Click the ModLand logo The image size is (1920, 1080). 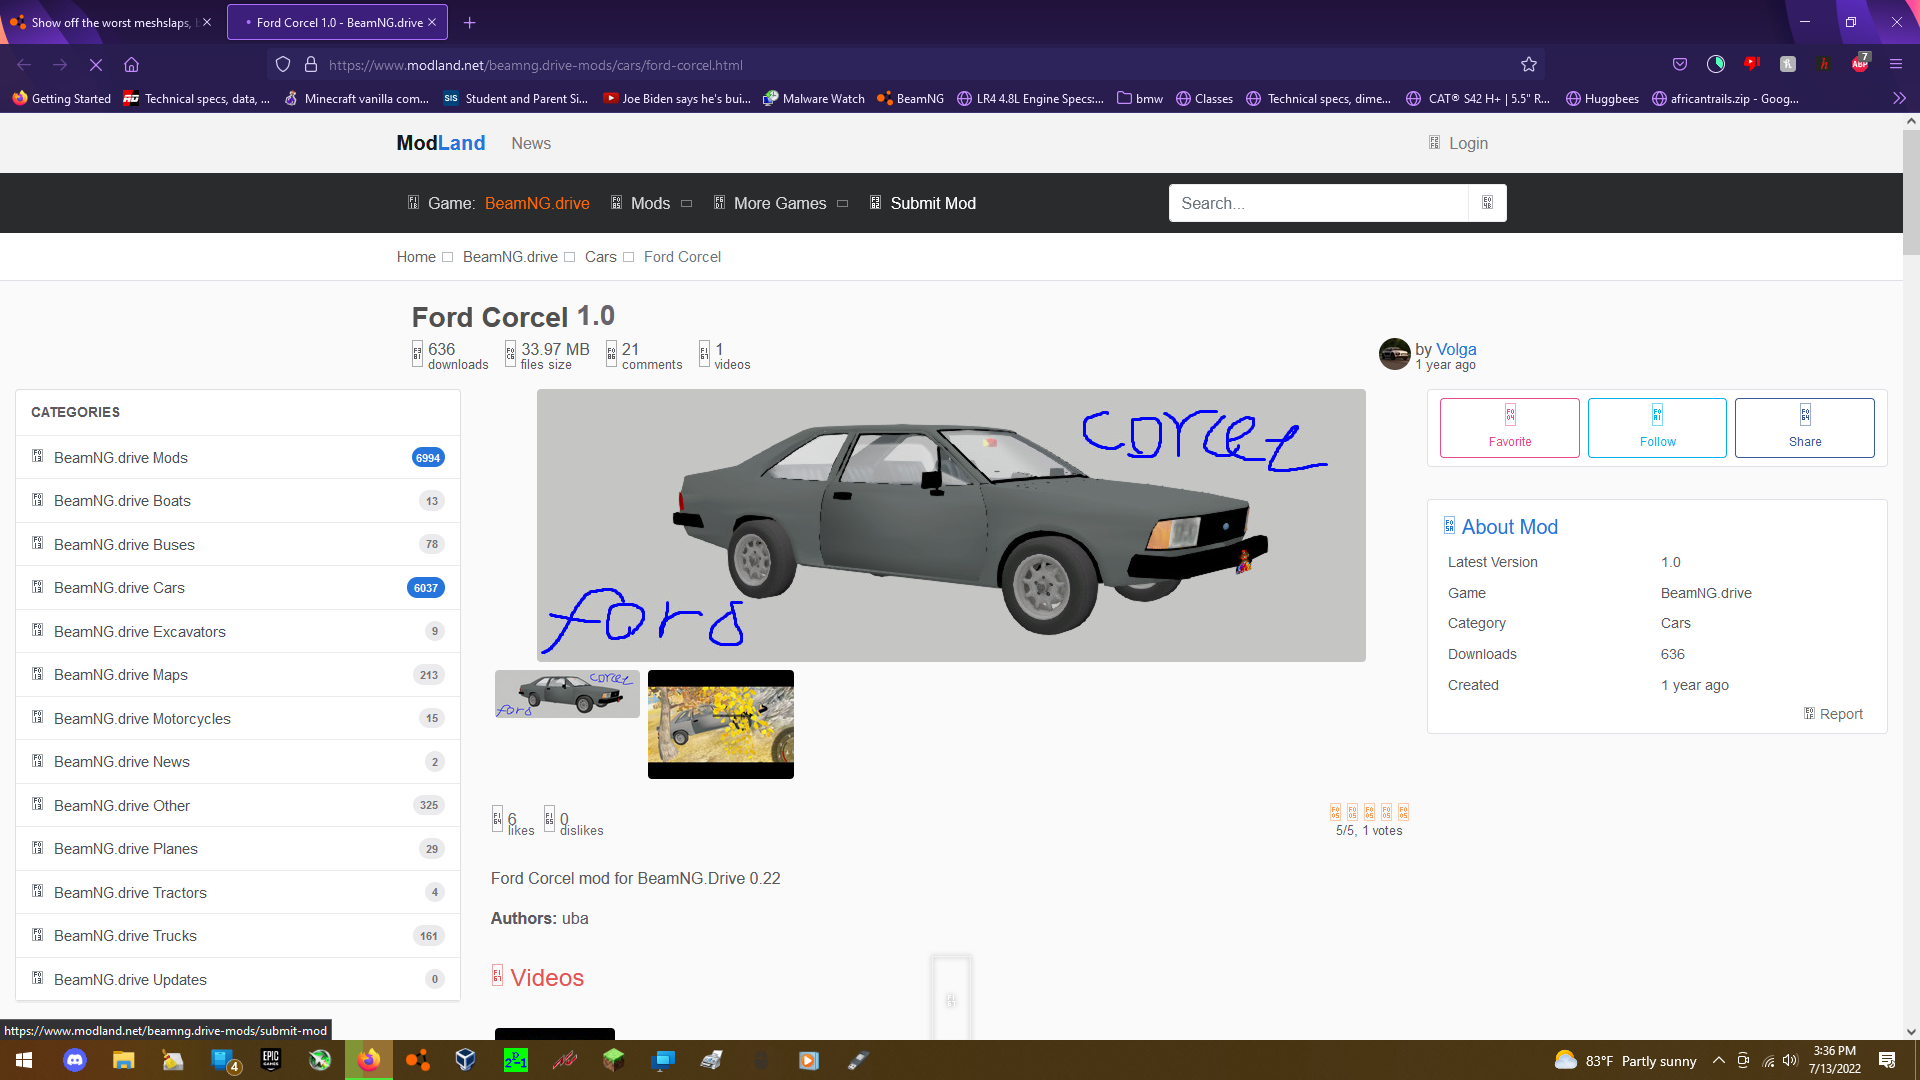[x=441, y=143]
